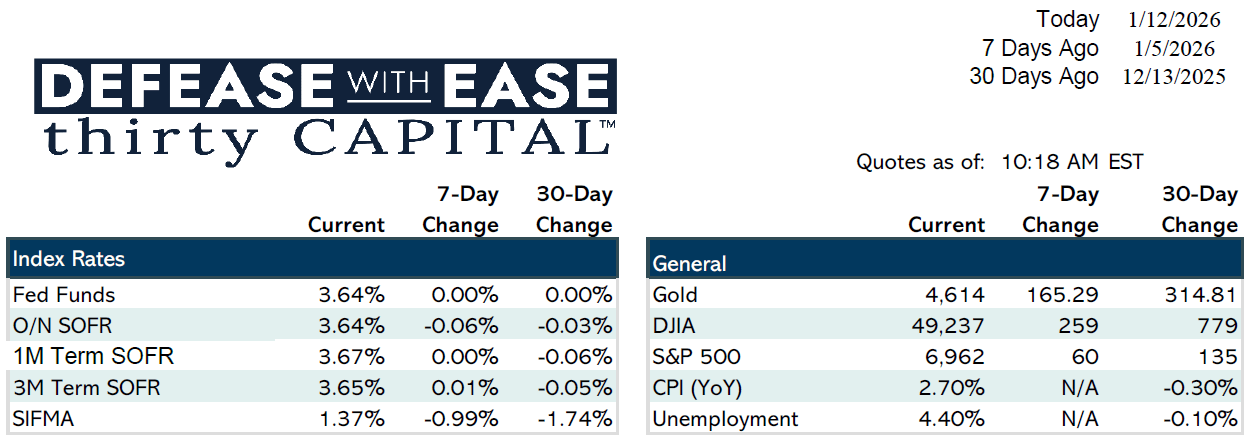1250x442 pixels.
Task: Select the General section header
Action: point(689,264)
